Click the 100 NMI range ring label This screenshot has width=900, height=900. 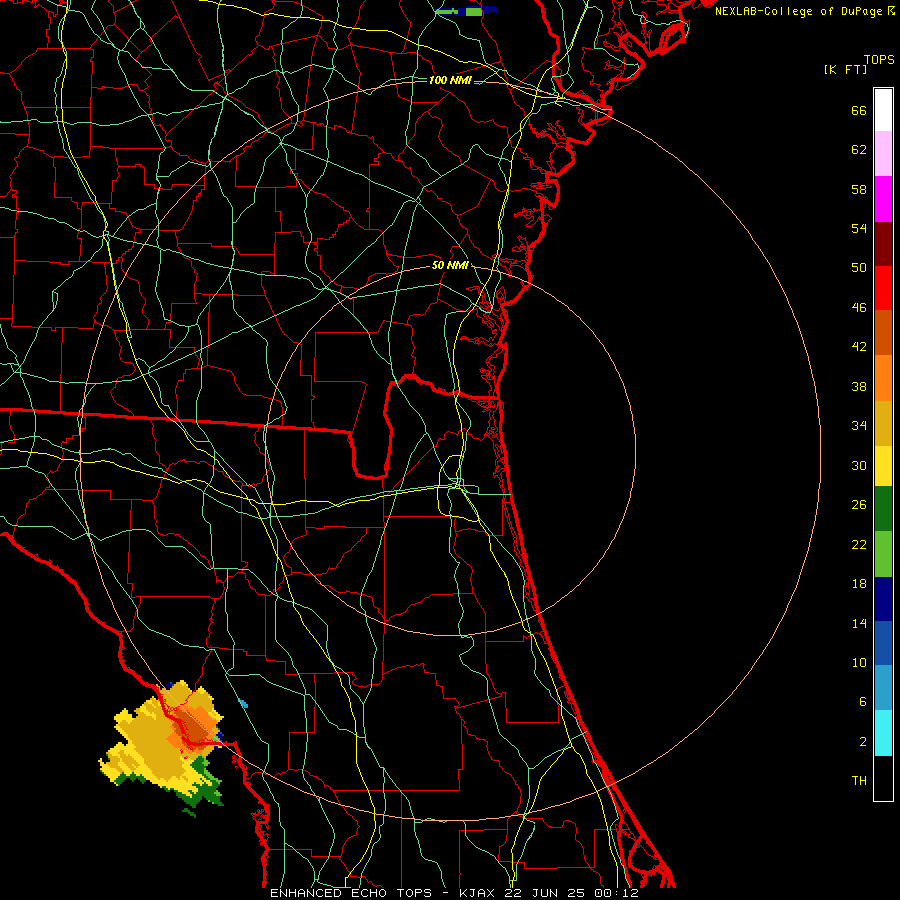click(x=450, y=80)
